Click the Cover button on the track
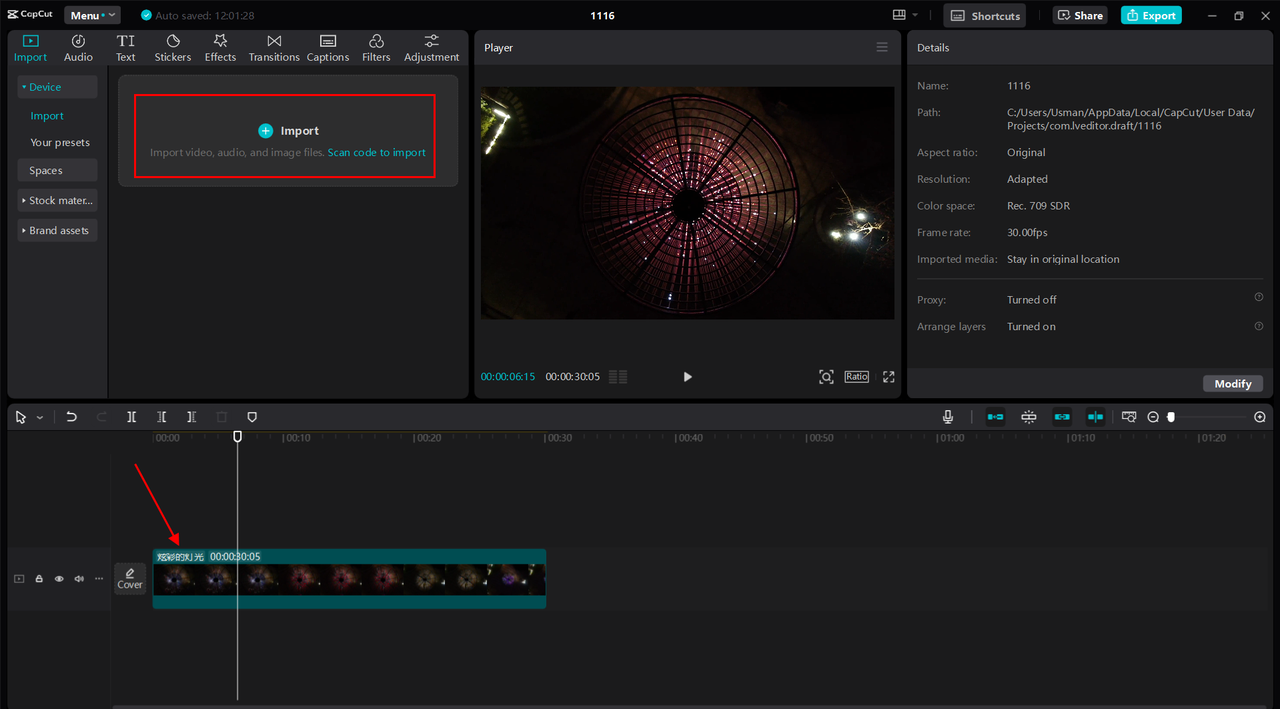The image size is (1280, 709). click(x=130, y=578)
